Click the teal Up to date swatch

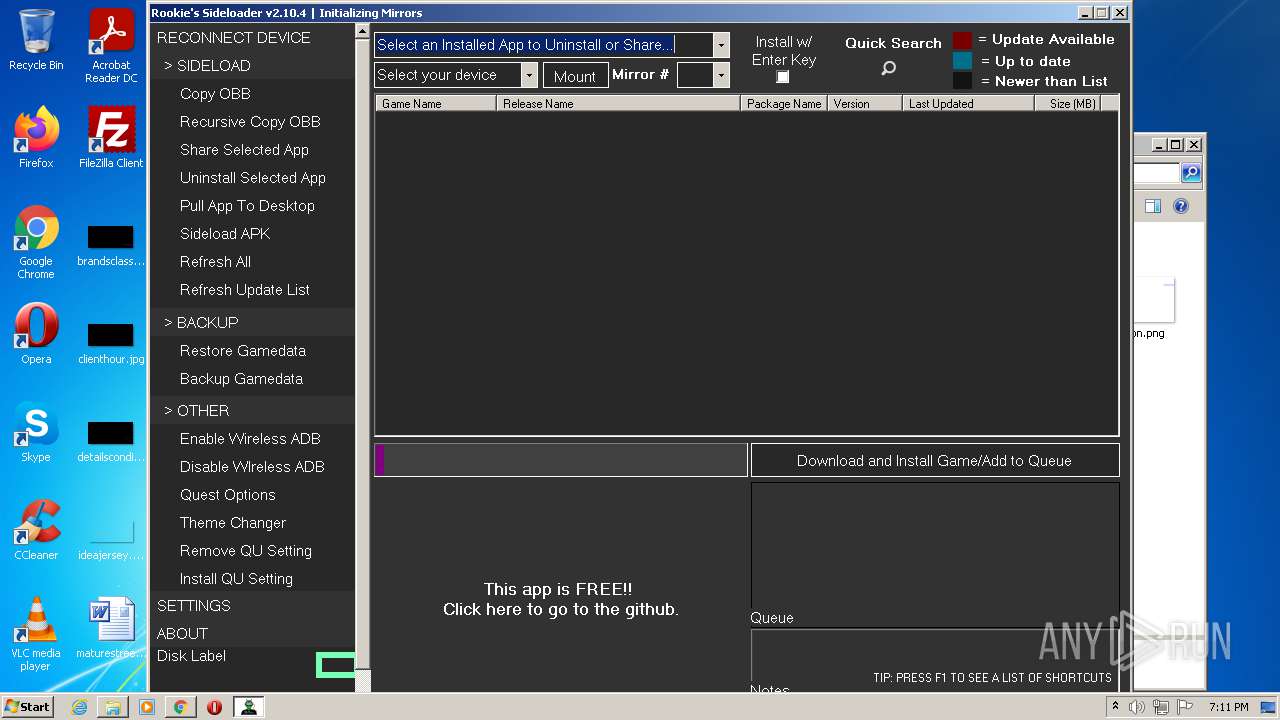(x=962, y=61)
